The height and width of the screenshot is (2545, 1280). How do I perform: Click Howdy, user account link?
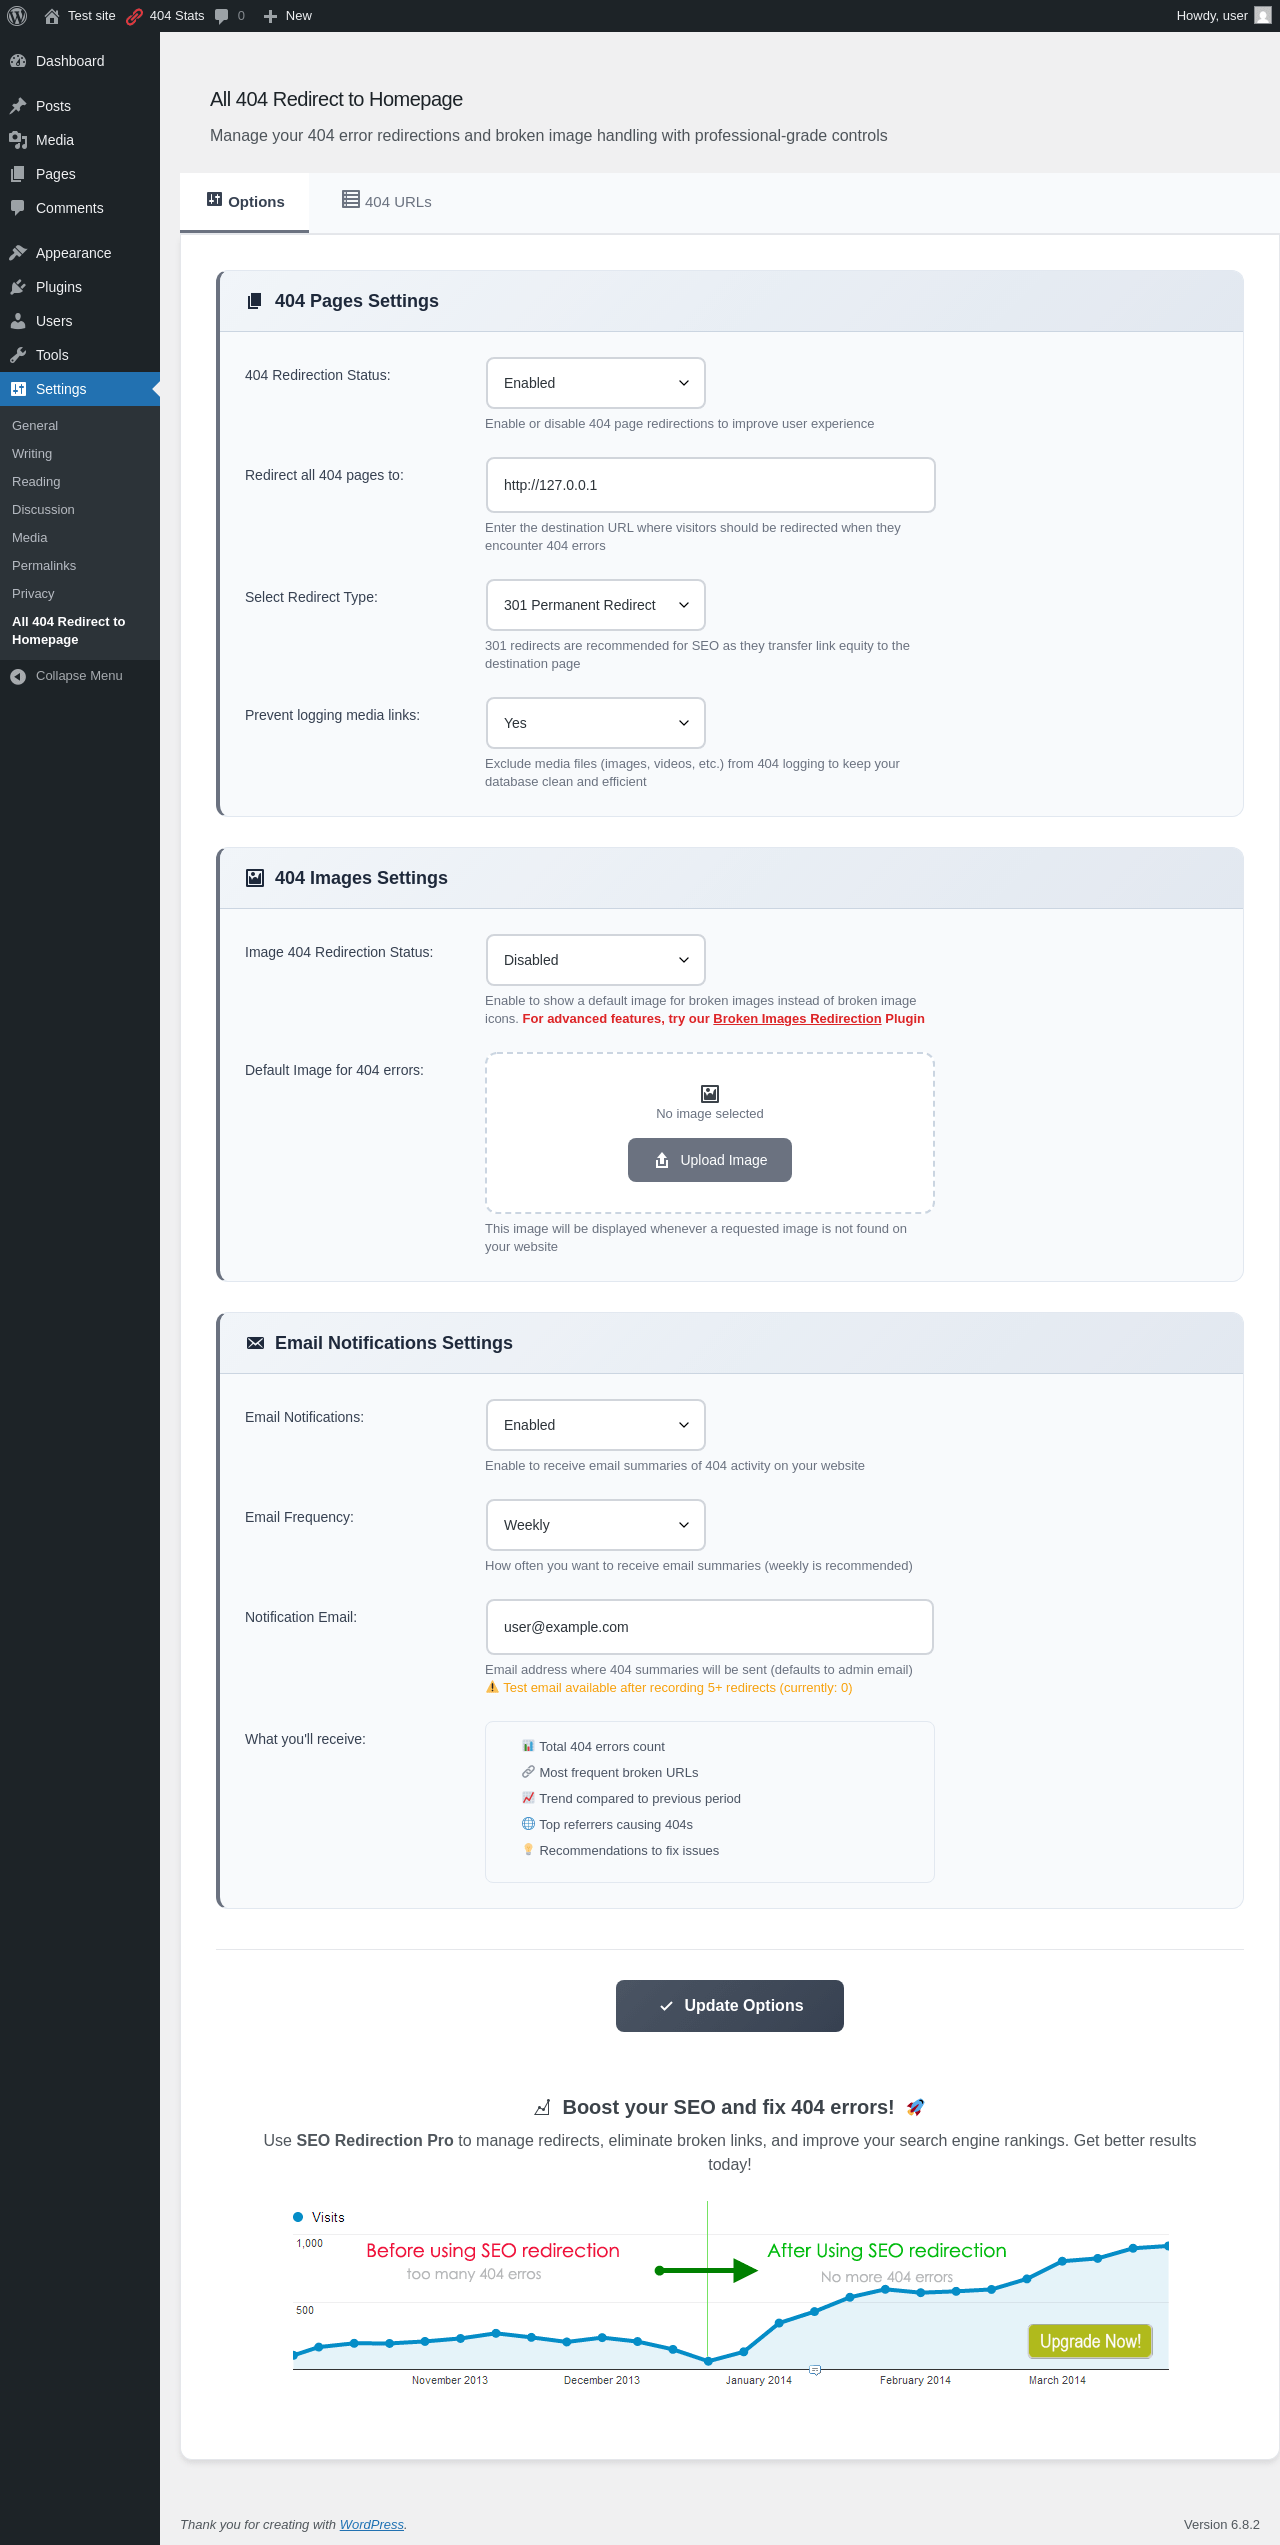point(1223,16)
